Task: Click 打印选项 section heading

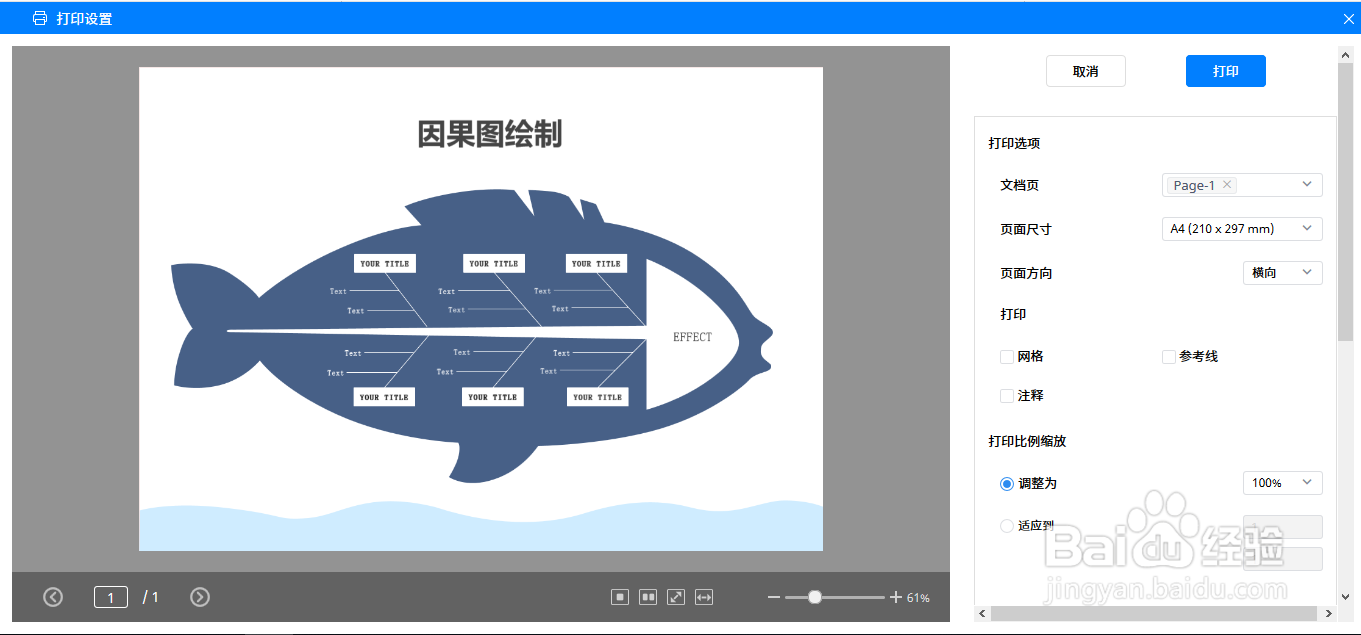Action: click(x=1014, y=143)
